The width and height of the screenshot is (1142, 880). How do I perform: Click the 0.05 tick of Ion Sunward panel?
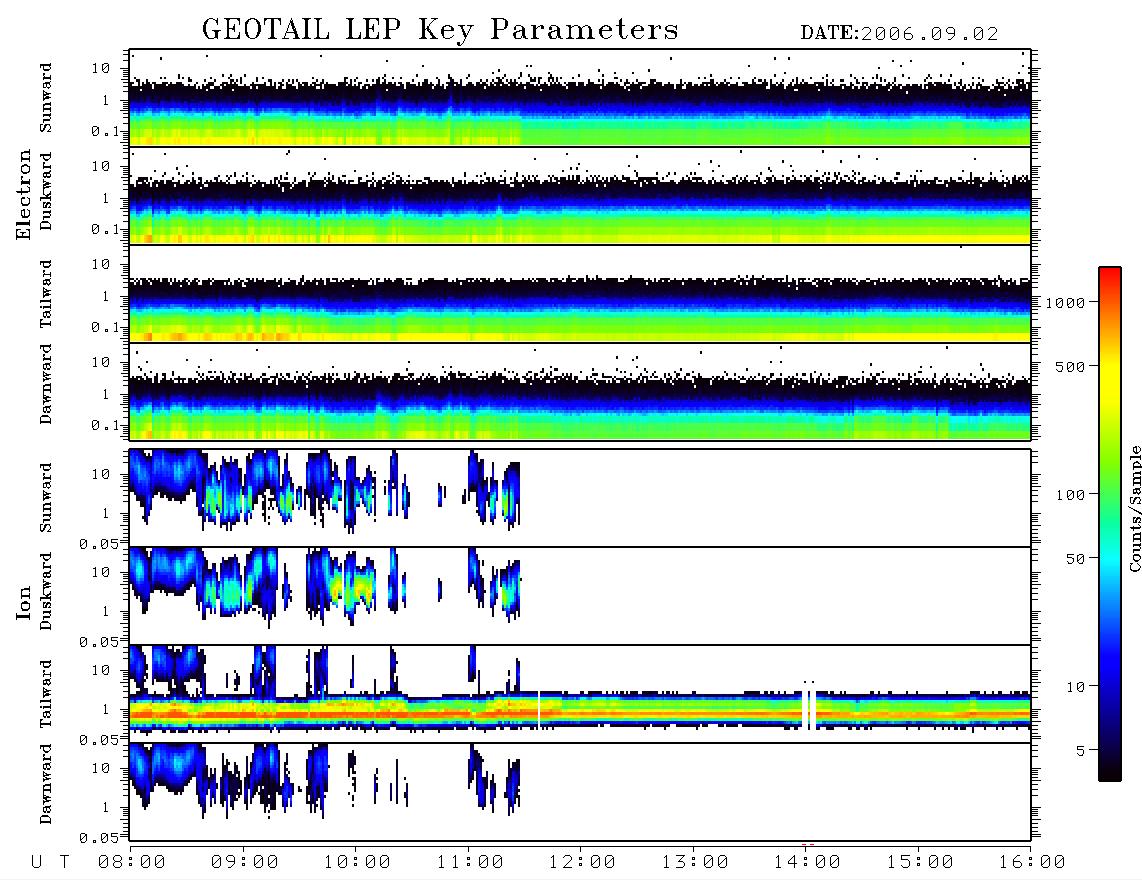[98, 544]
